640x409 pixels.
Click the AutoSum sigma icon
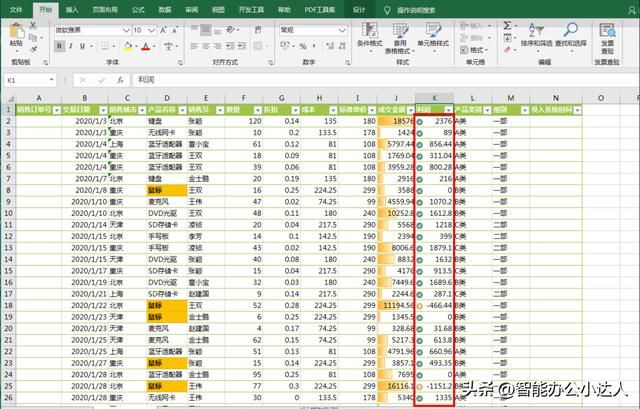(x=507, y=26)
